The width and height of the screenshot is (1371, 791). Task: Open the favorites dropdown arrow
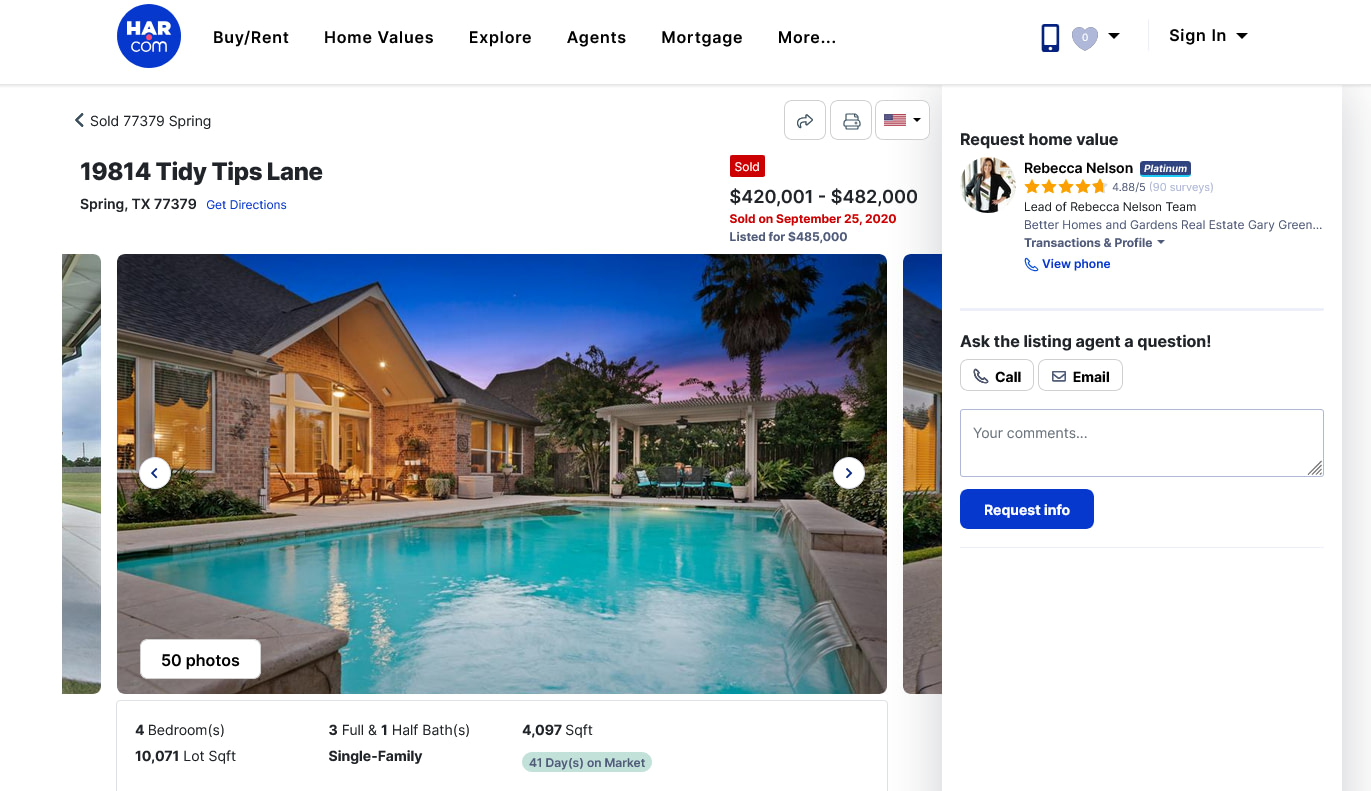click(1114, 37)
